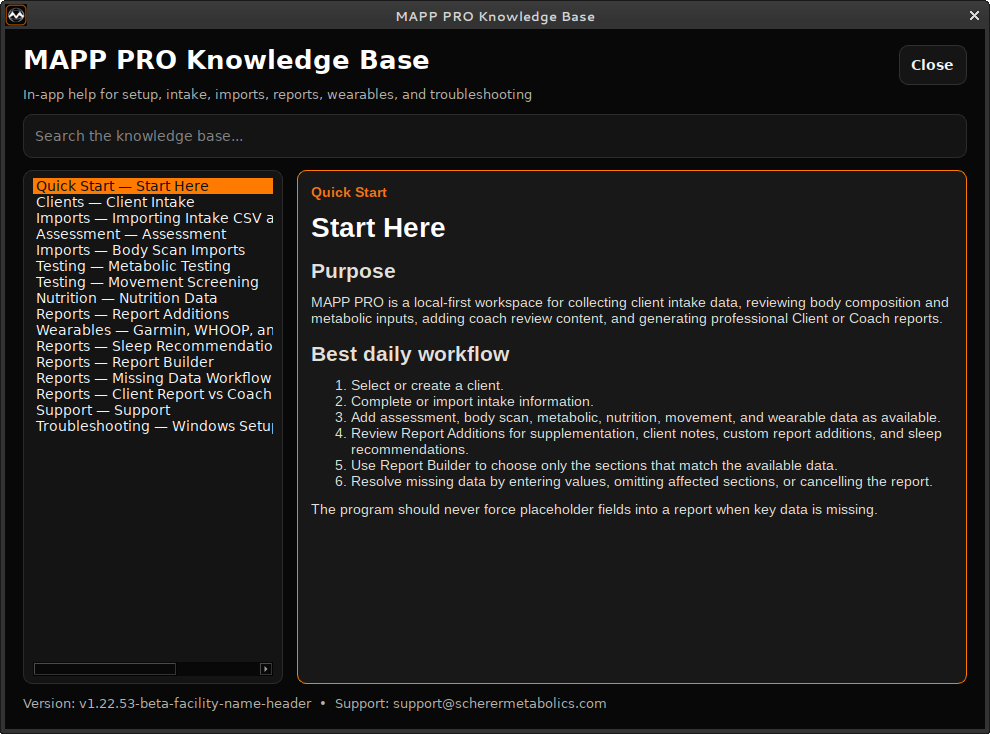Screen dimensions: 990x734
Task: Click step 5 about Report Builder
Action: pos(593,466)
